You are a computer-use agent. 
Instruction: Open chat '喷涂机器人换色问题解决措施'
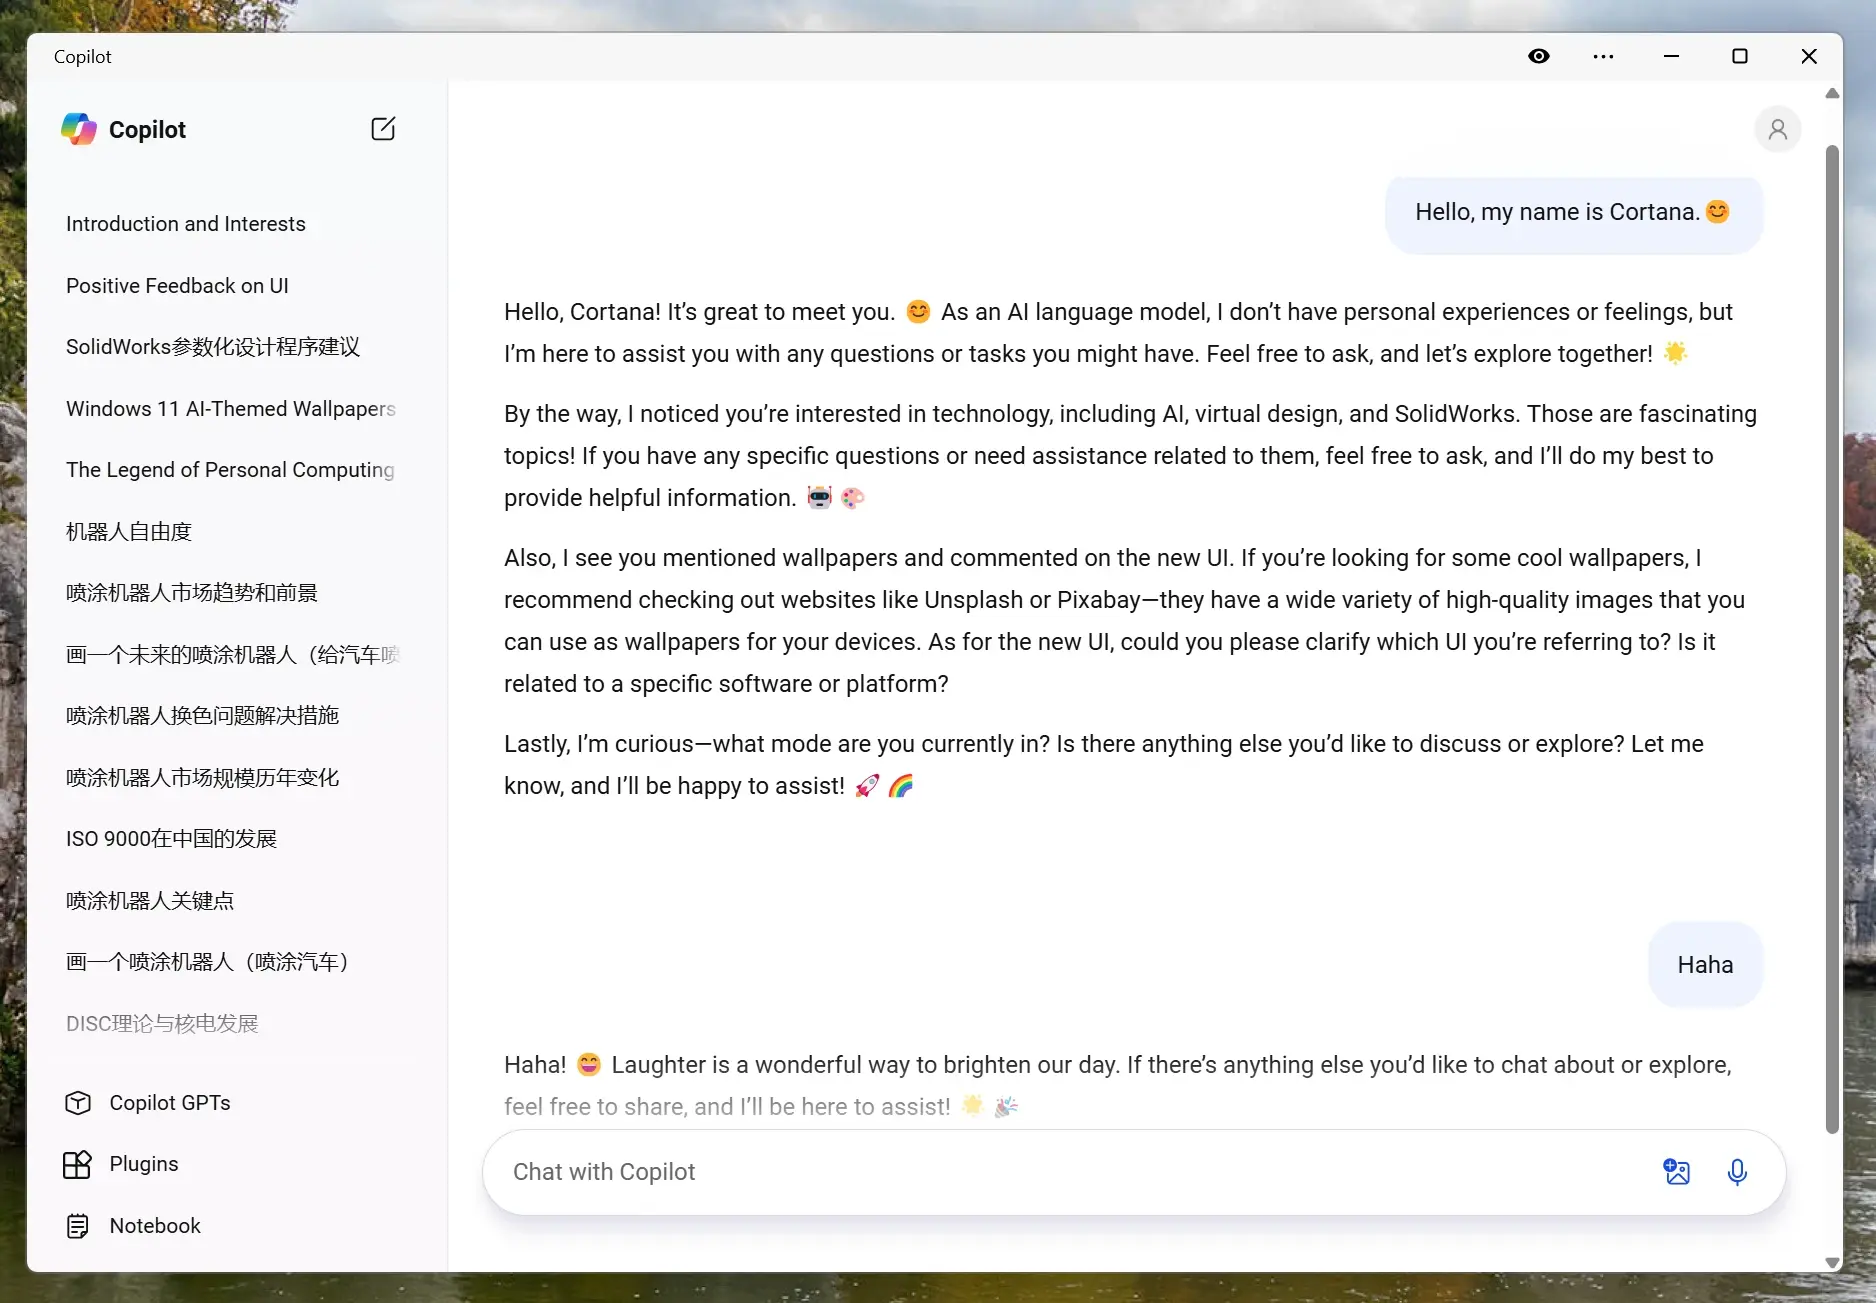(202, 716)
